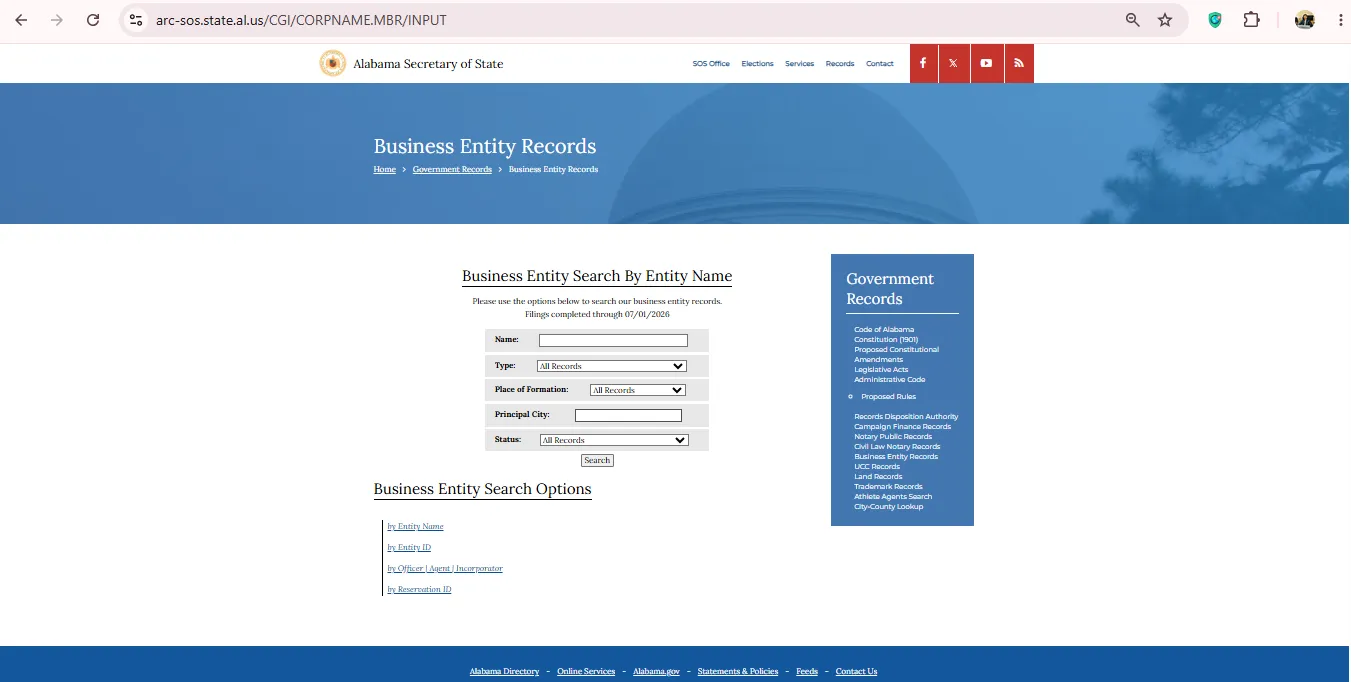Open Online Services footer link

point(586,672)
